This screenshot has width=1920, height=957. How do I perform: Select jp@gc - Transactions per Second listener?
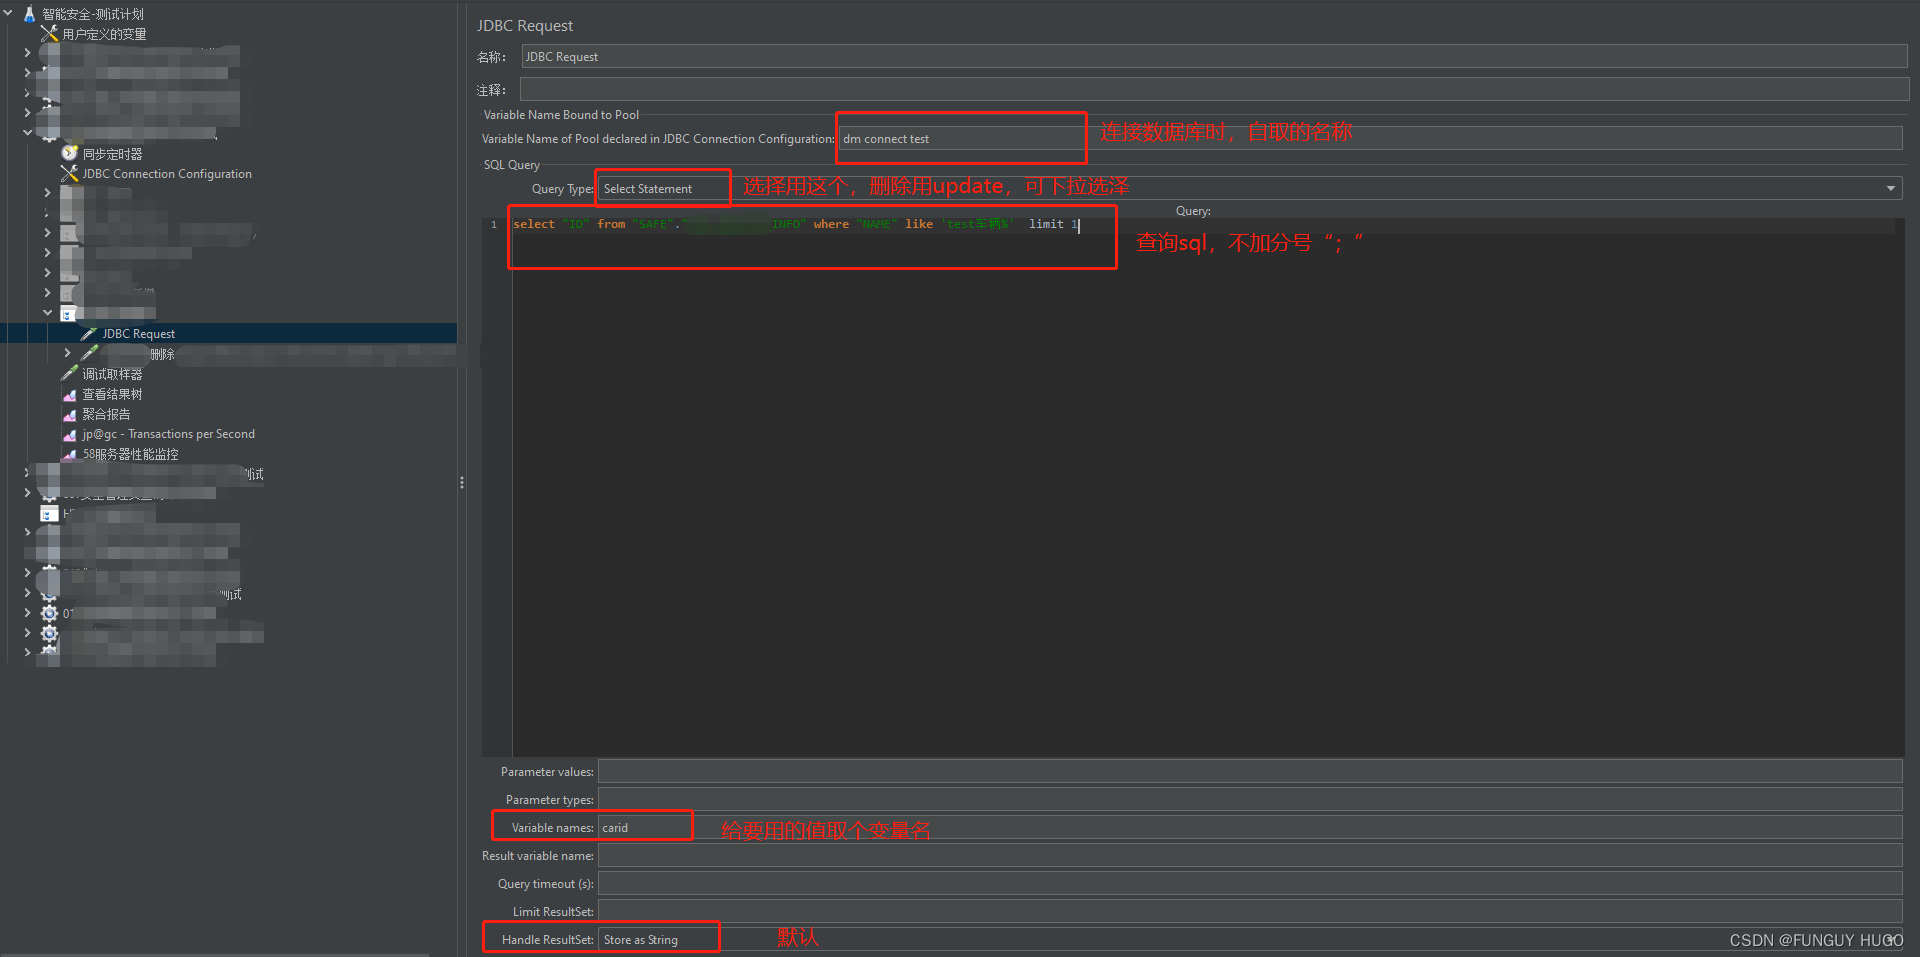pyautogui.click(x=166, y=433)
